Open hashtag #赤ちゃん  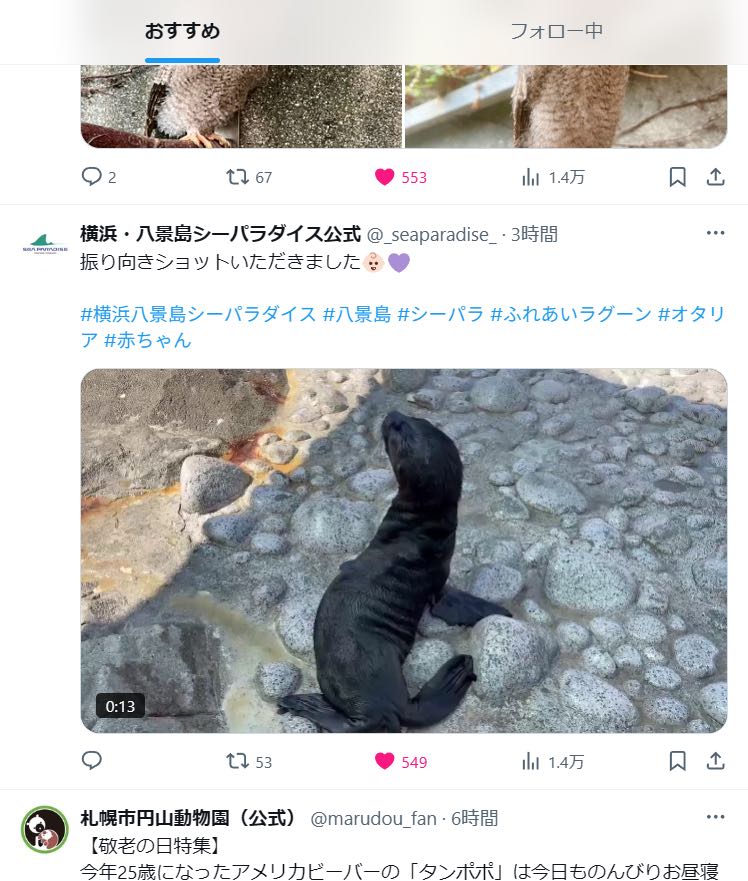click(148, 340)
